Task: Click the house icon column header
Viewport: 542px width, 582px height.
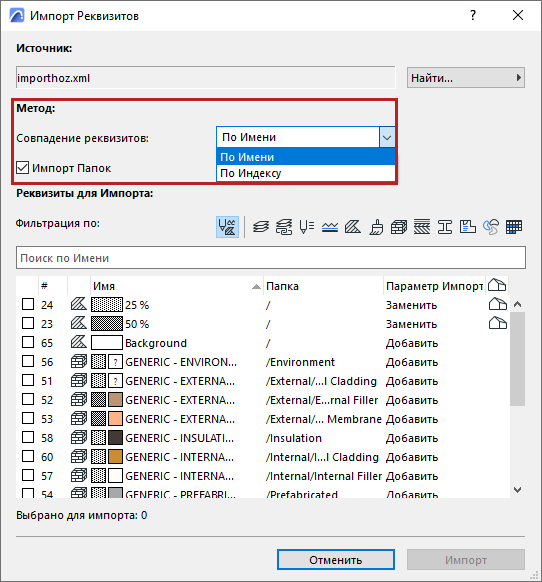Action: [x=497, y=285]
